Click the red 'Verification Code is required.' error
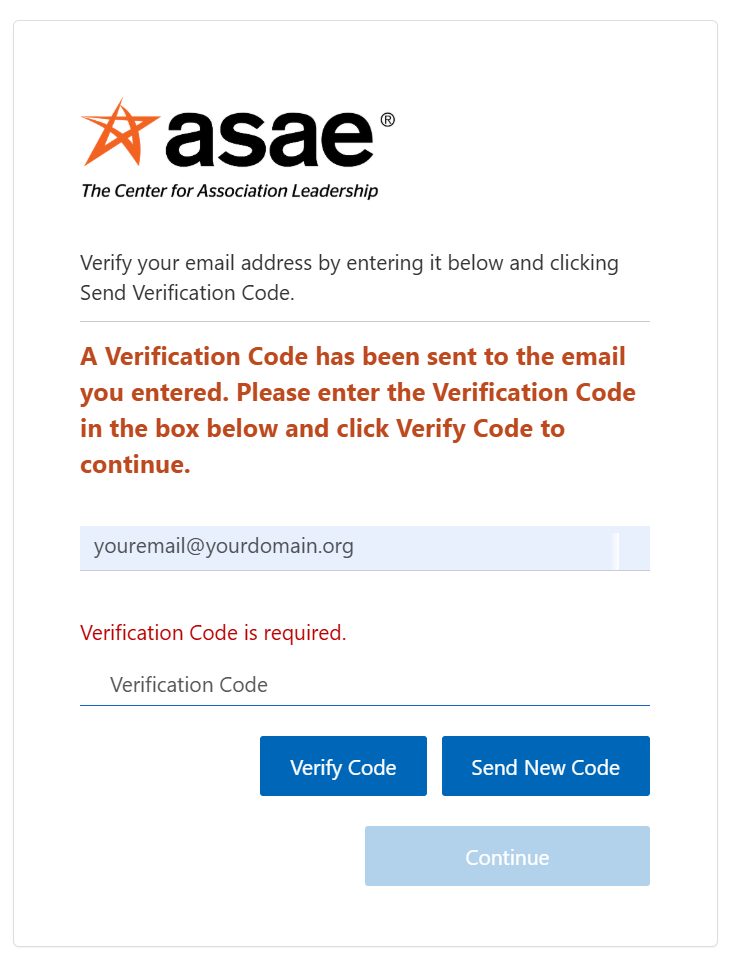Image resolution: width=745 pixels, height=973 pixels. tap(213, 633)
